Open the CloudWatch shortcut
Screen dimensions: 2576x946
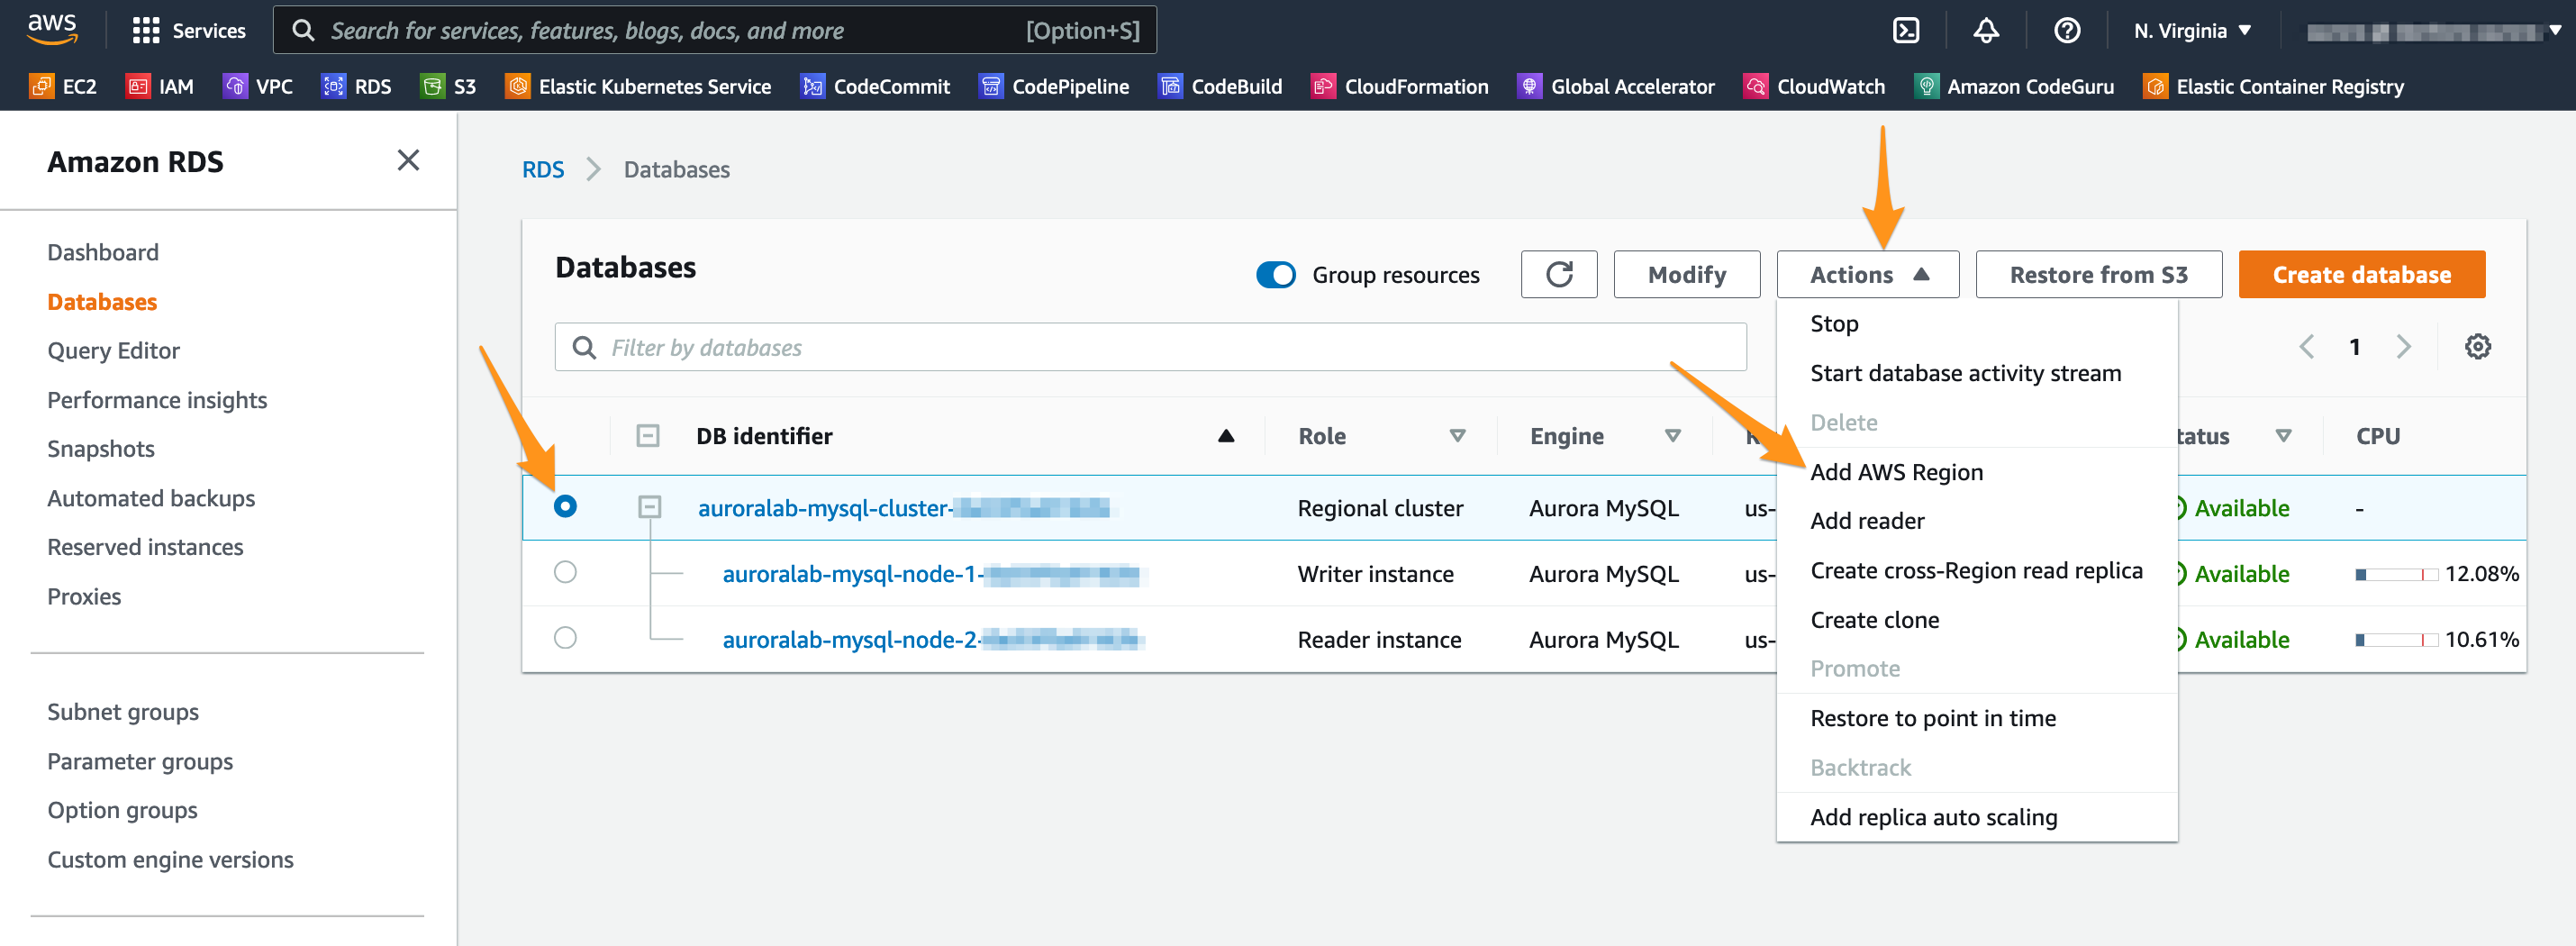point(1814,86)
